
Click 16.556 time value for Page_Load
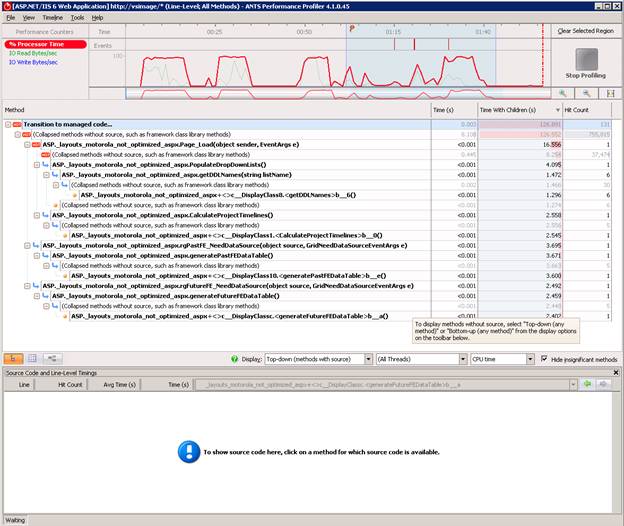[x=552, y=144]
